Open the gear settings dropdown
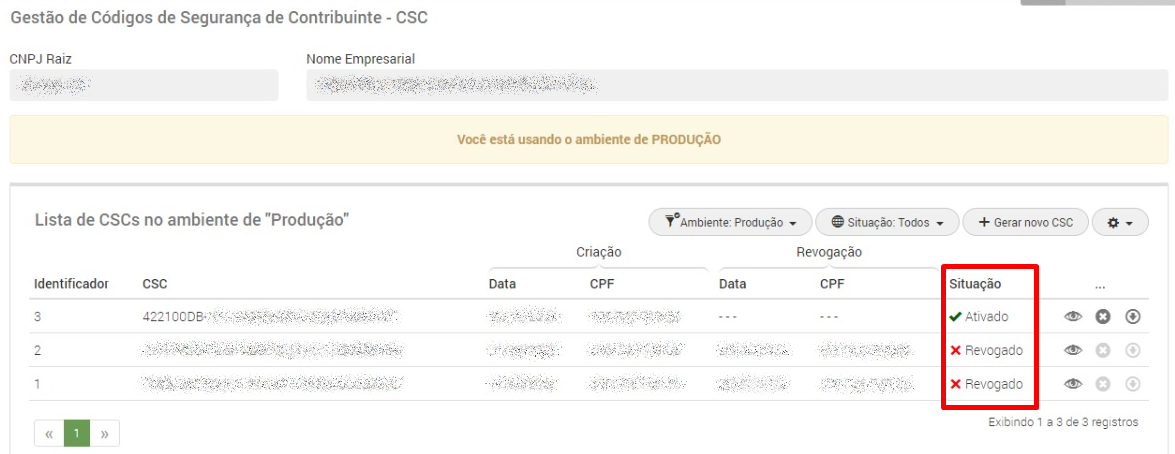1175x454 pixels. point(1120,223)
